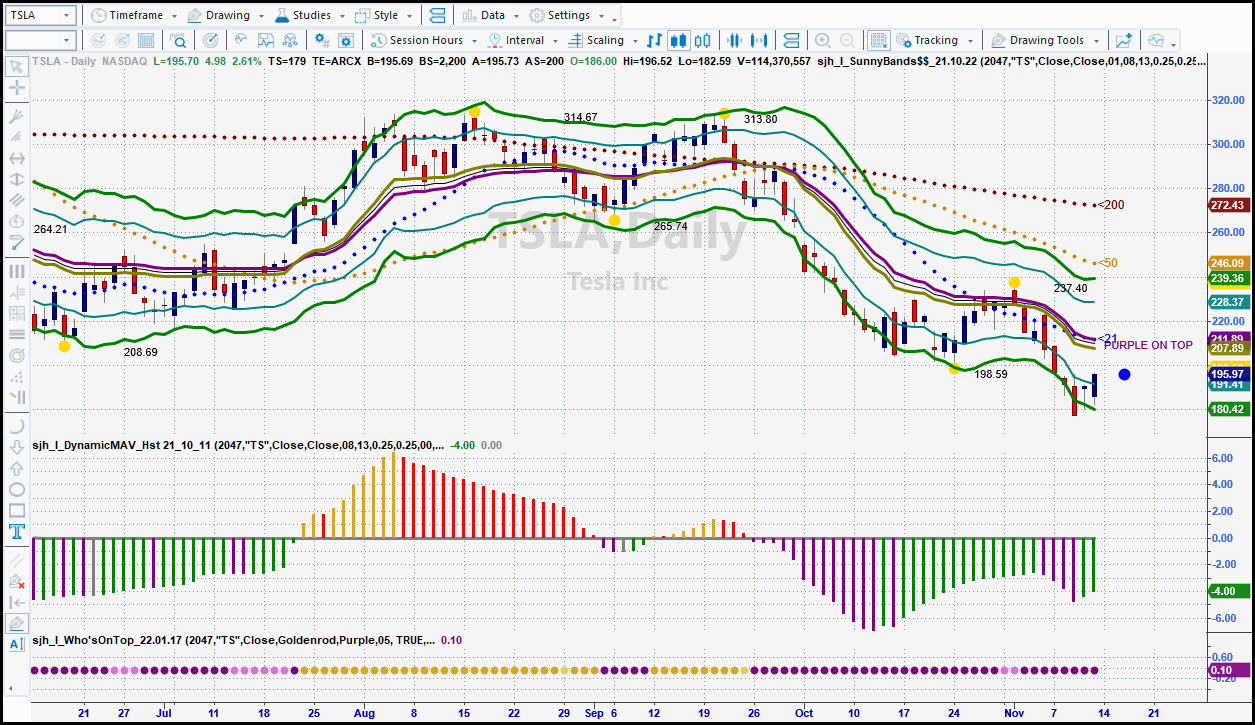
Task: Click the new chart icon with plus sign
Action: [1124, 41]
